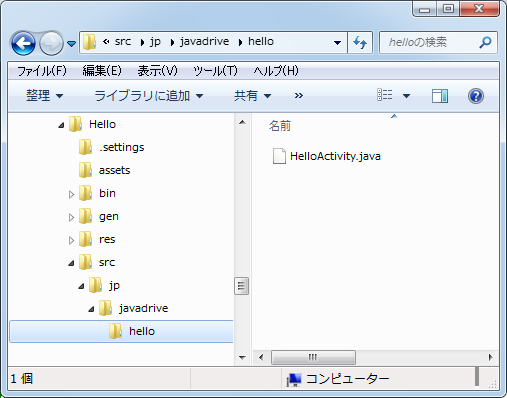Expand arrow after 'src' in breadcrumb
507x398 pixels.
(x=142, y=43)
